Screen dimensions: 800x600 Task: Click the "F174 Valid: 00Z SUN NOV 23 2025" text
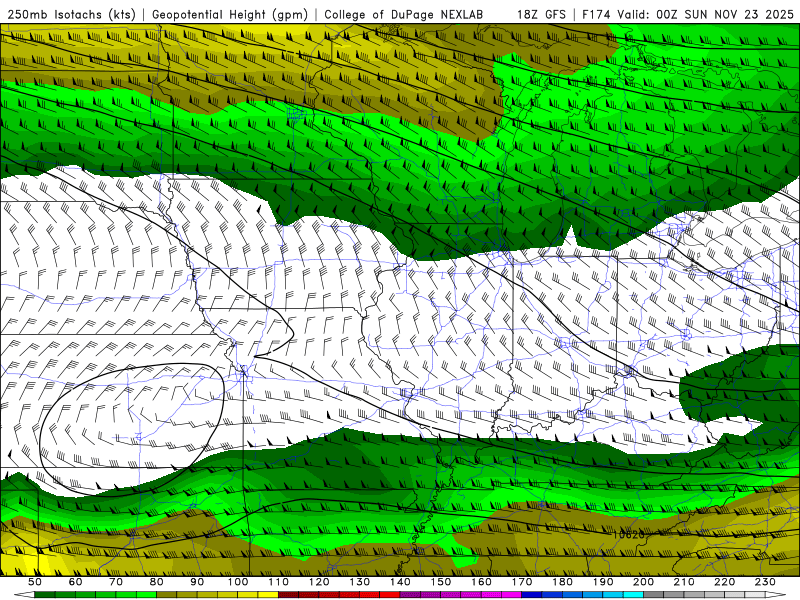(x=688, y=14)
